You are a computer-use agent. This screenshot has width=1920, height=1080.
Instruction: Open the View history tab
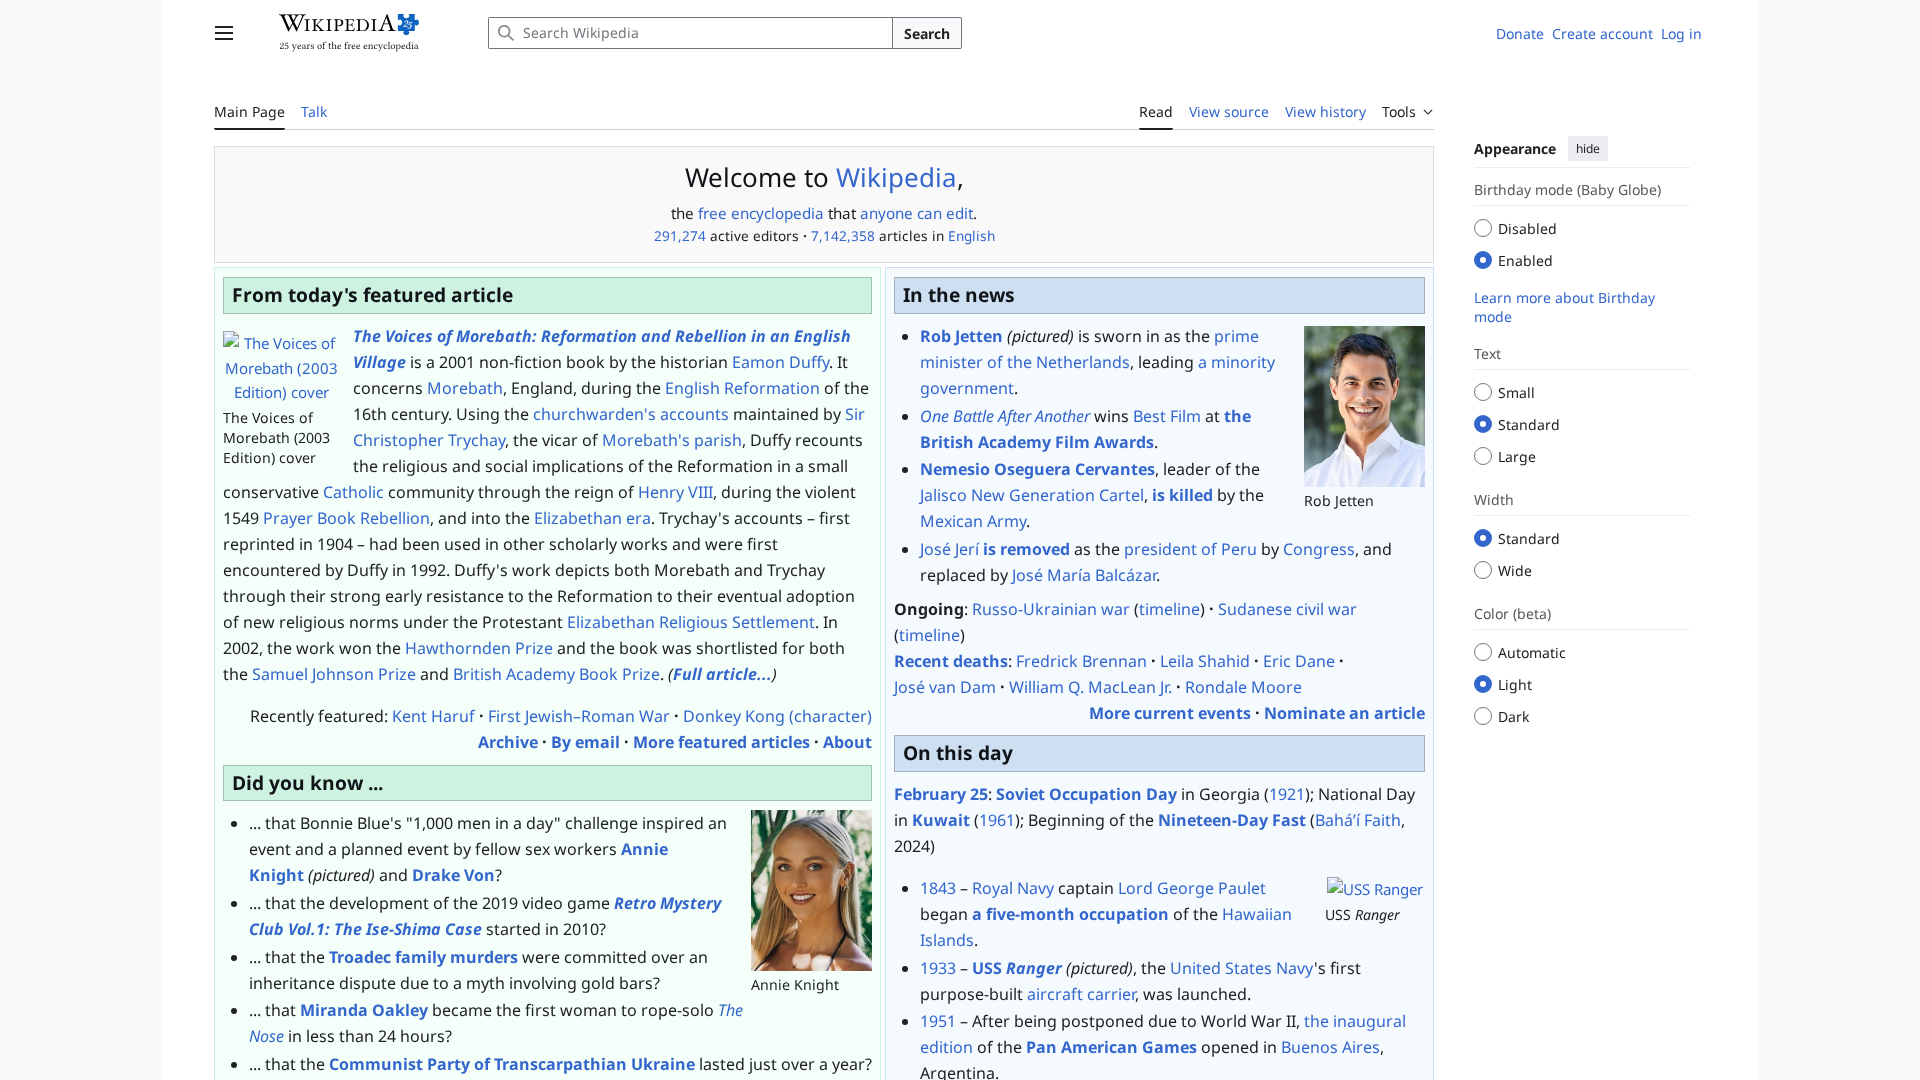click(1325, 112)
